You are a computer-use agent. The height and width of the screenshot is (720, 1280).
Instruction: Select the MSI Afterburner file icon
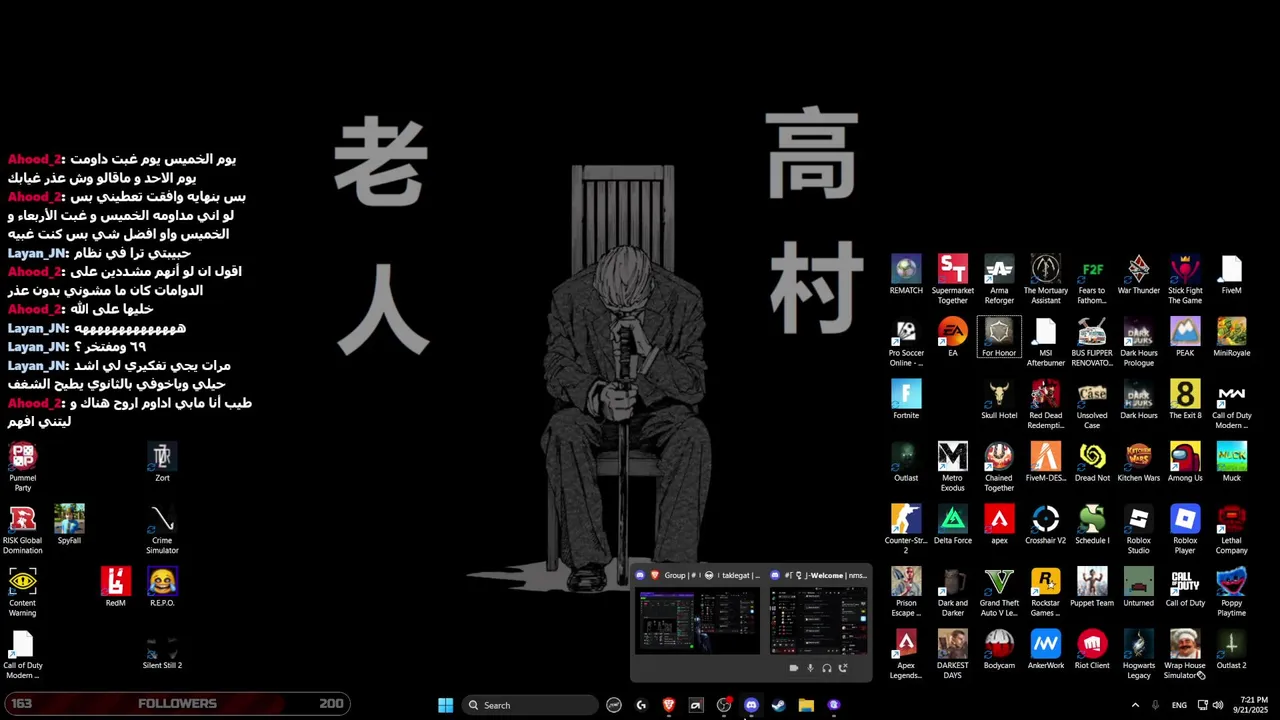coord(1045,342)
